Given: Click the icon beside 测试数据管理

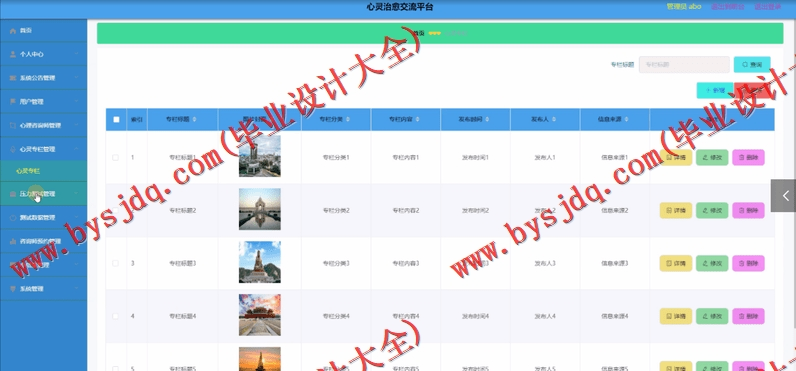Looking at the screenshot, I should [13, 218].
